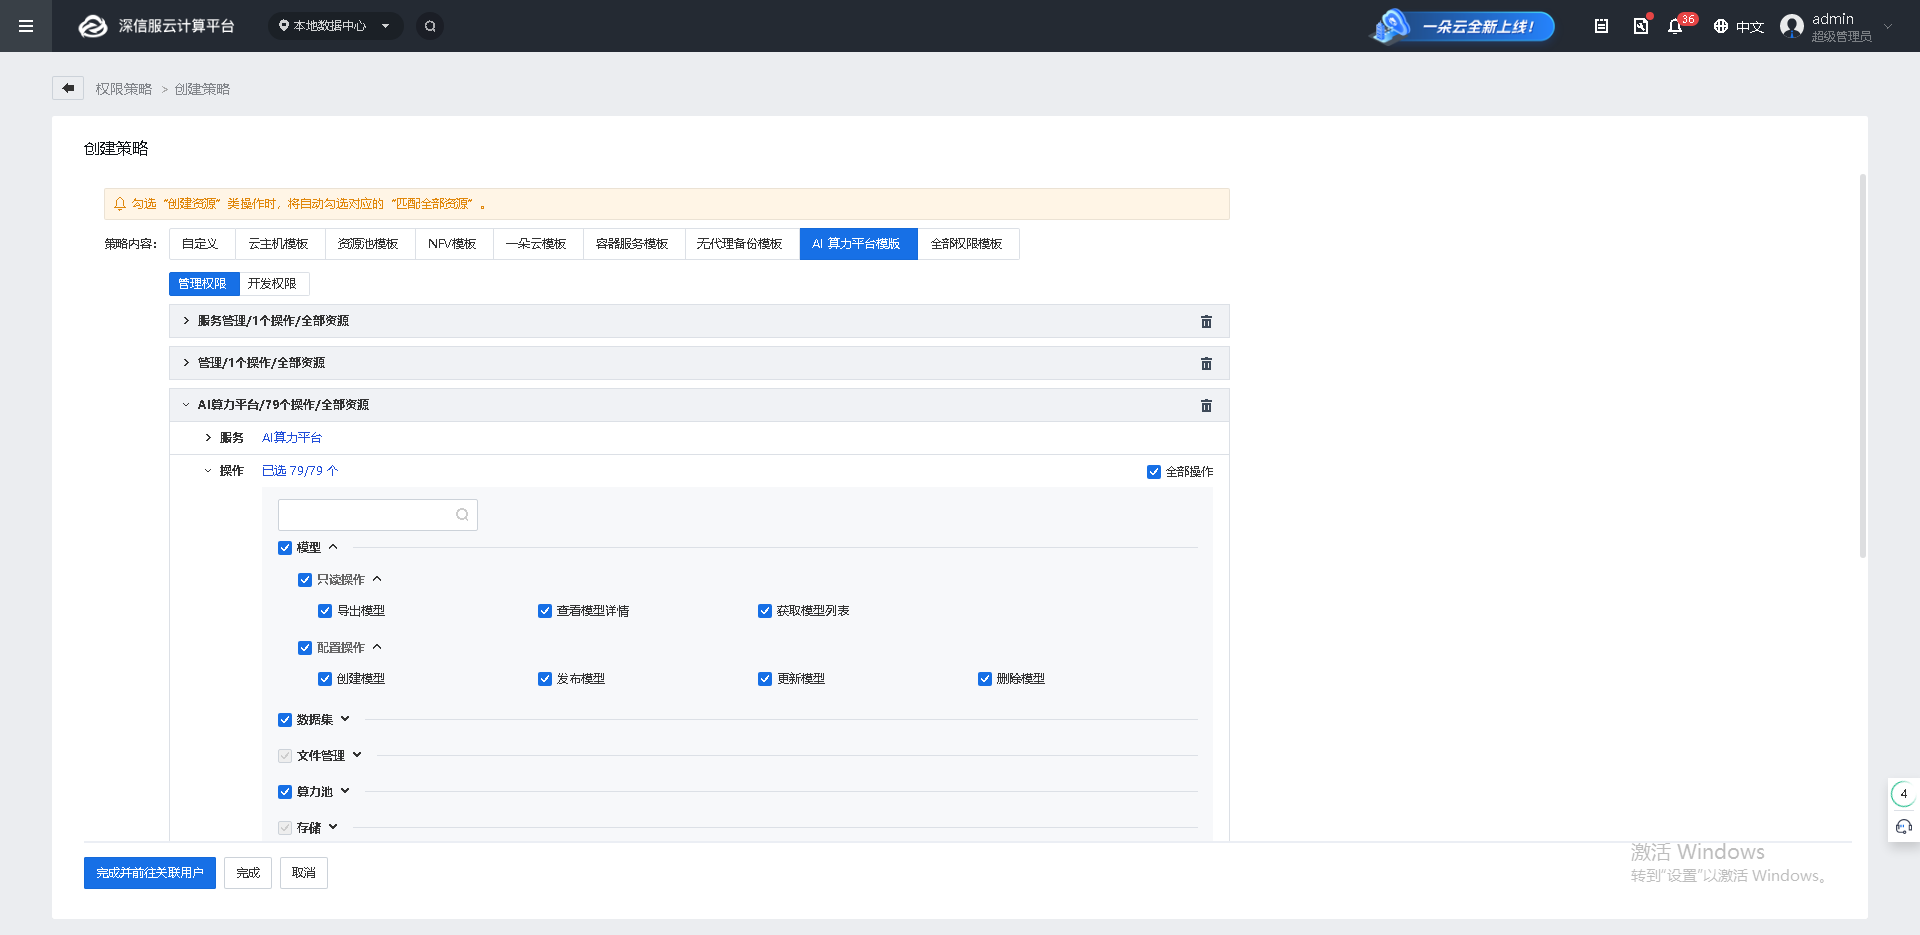Collapse the 只读操作 group arrow
This screenshot has height=935, width=1920.
(x=377, y=579)
